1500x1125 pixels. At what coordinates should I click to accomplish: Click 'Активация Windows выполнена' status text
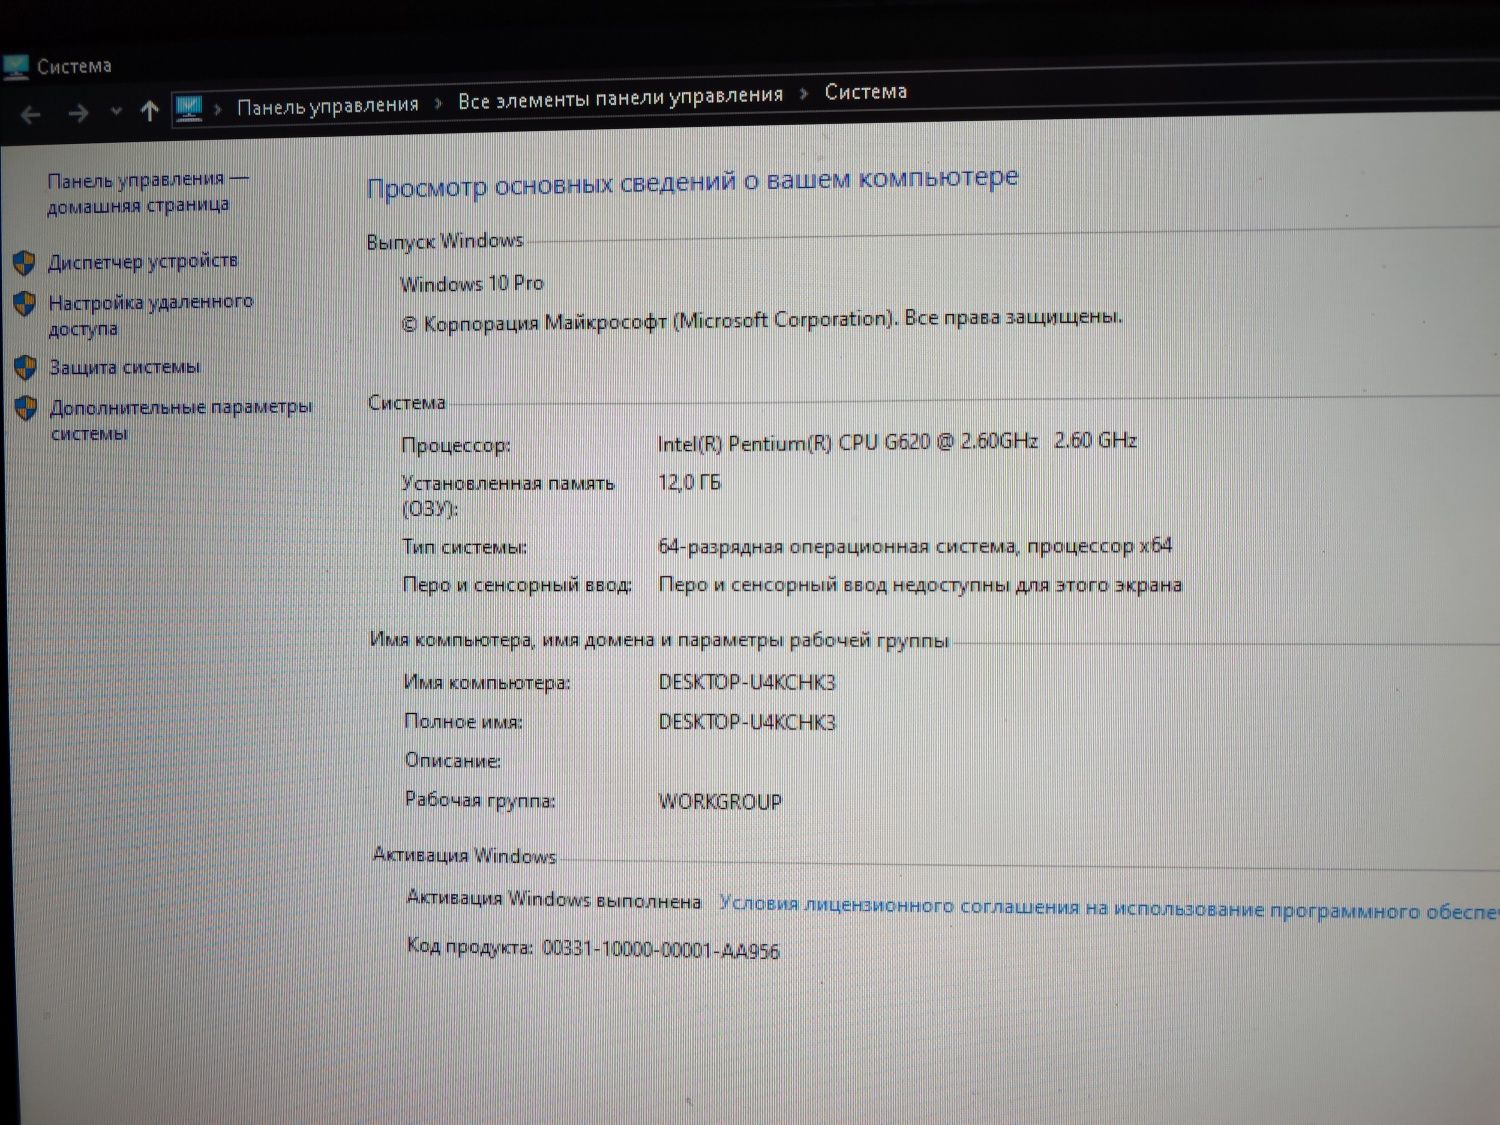pyautogui.click(x=554, y=899)
